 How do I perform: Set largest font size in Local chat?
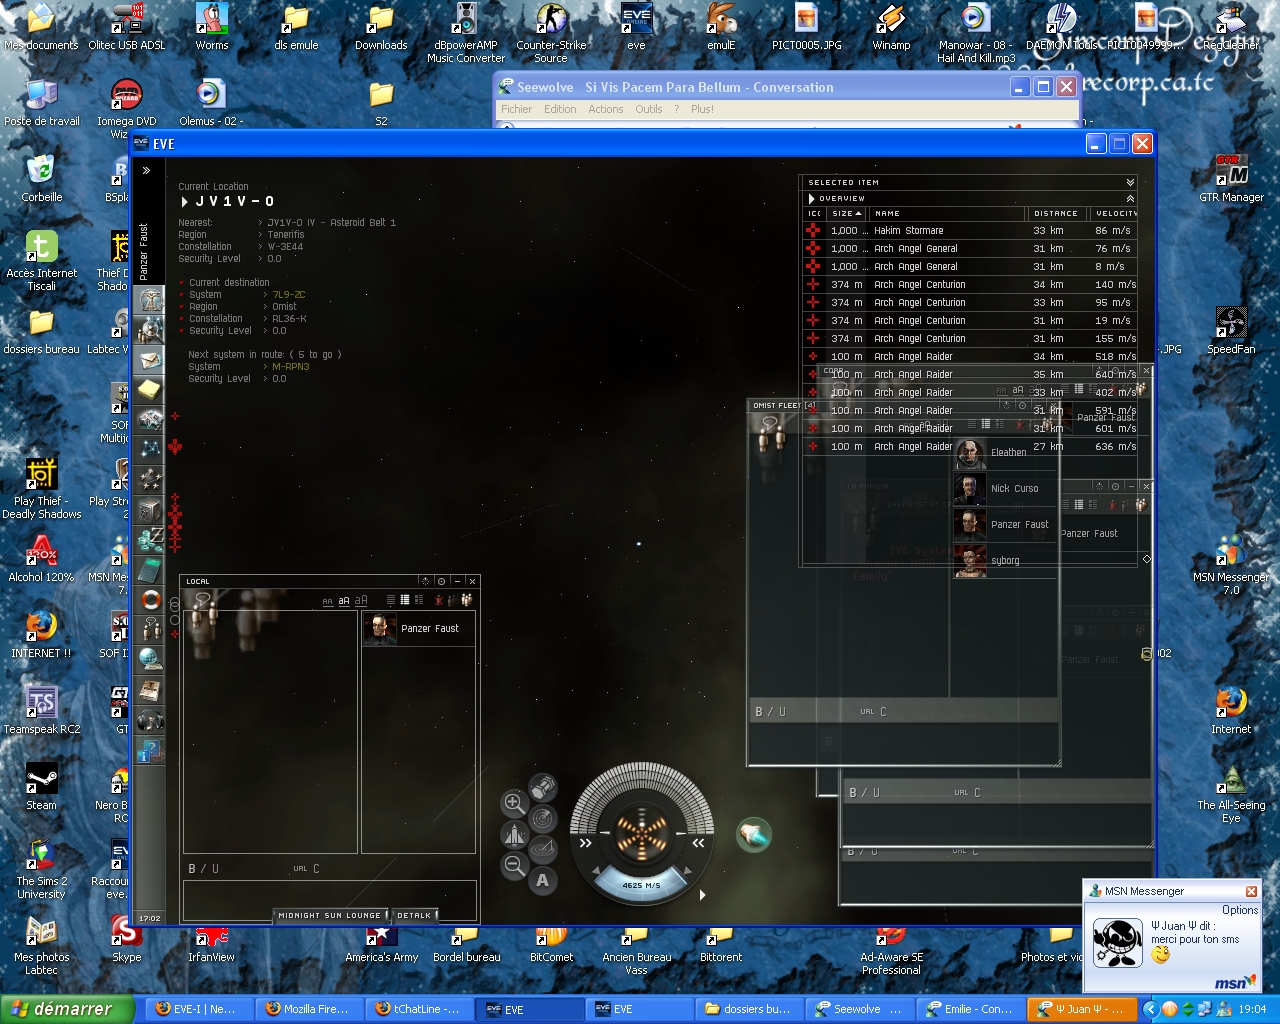[x=361, y=601]
